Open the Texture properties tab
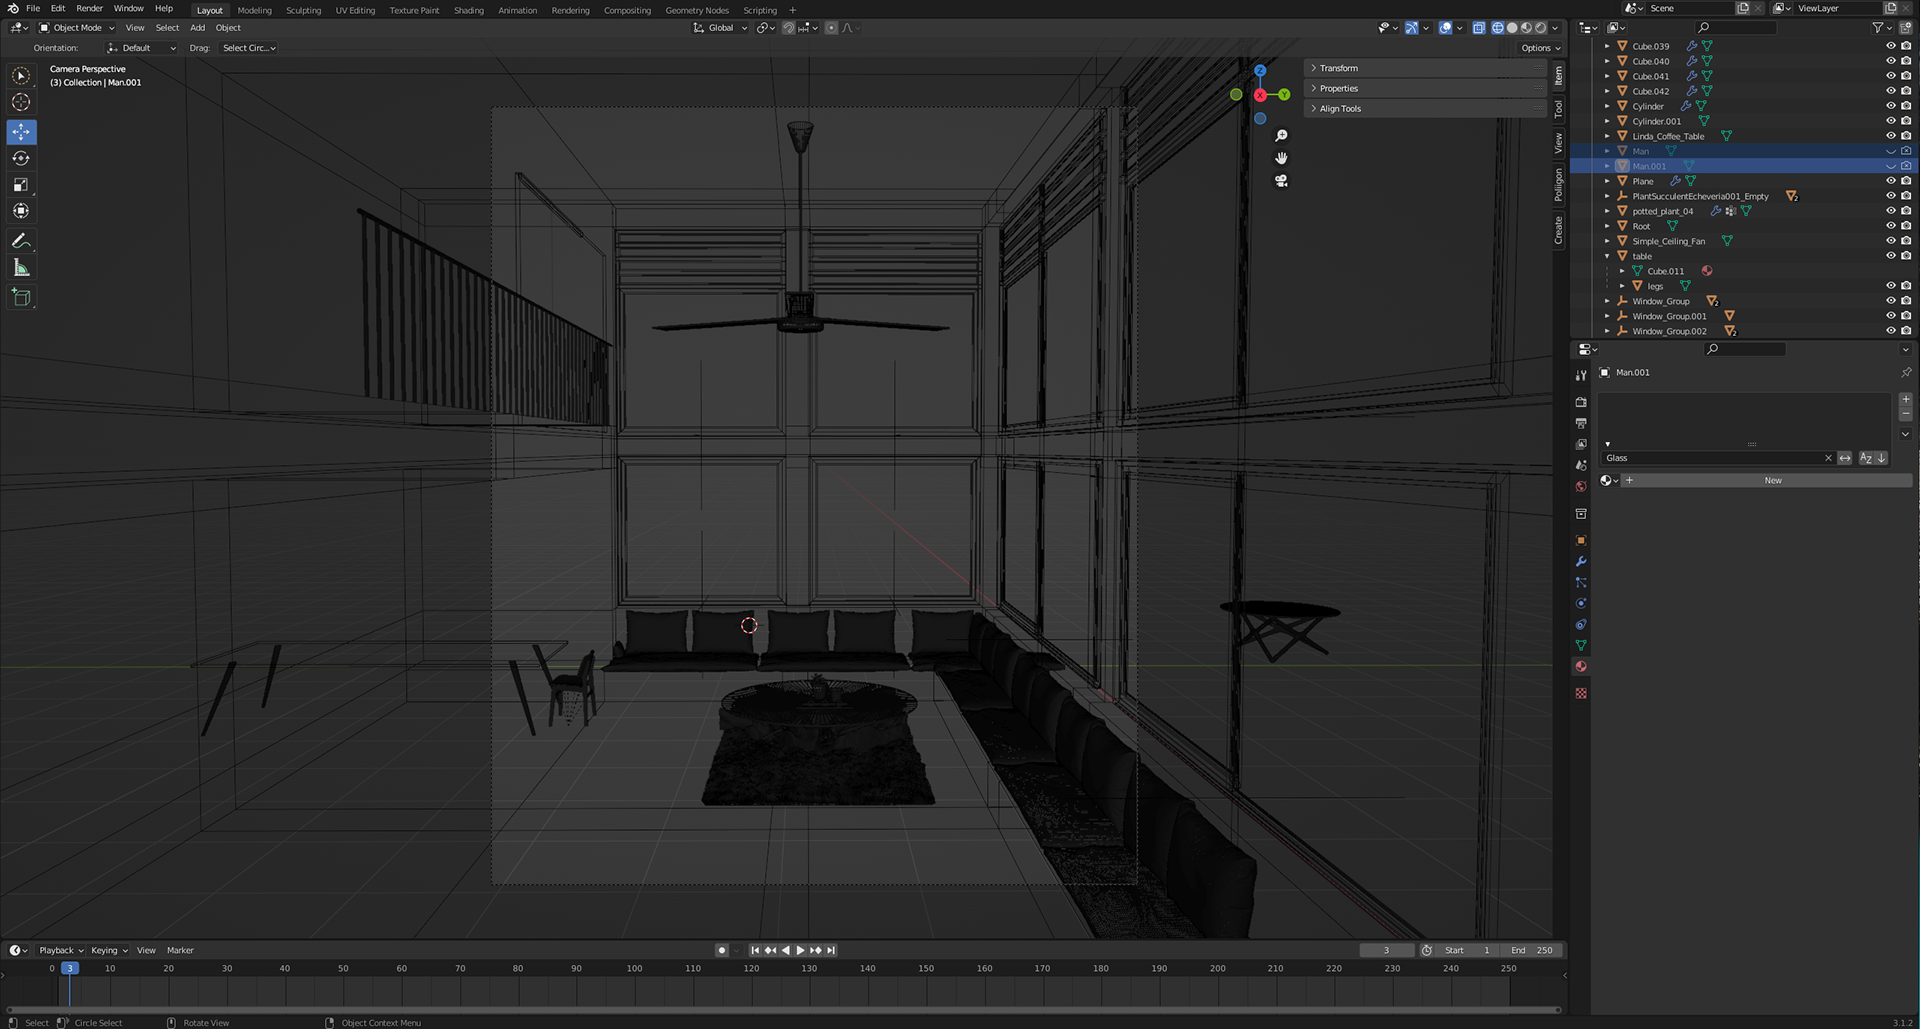Screen dimensions: 1920x1029 (1581, 693)
